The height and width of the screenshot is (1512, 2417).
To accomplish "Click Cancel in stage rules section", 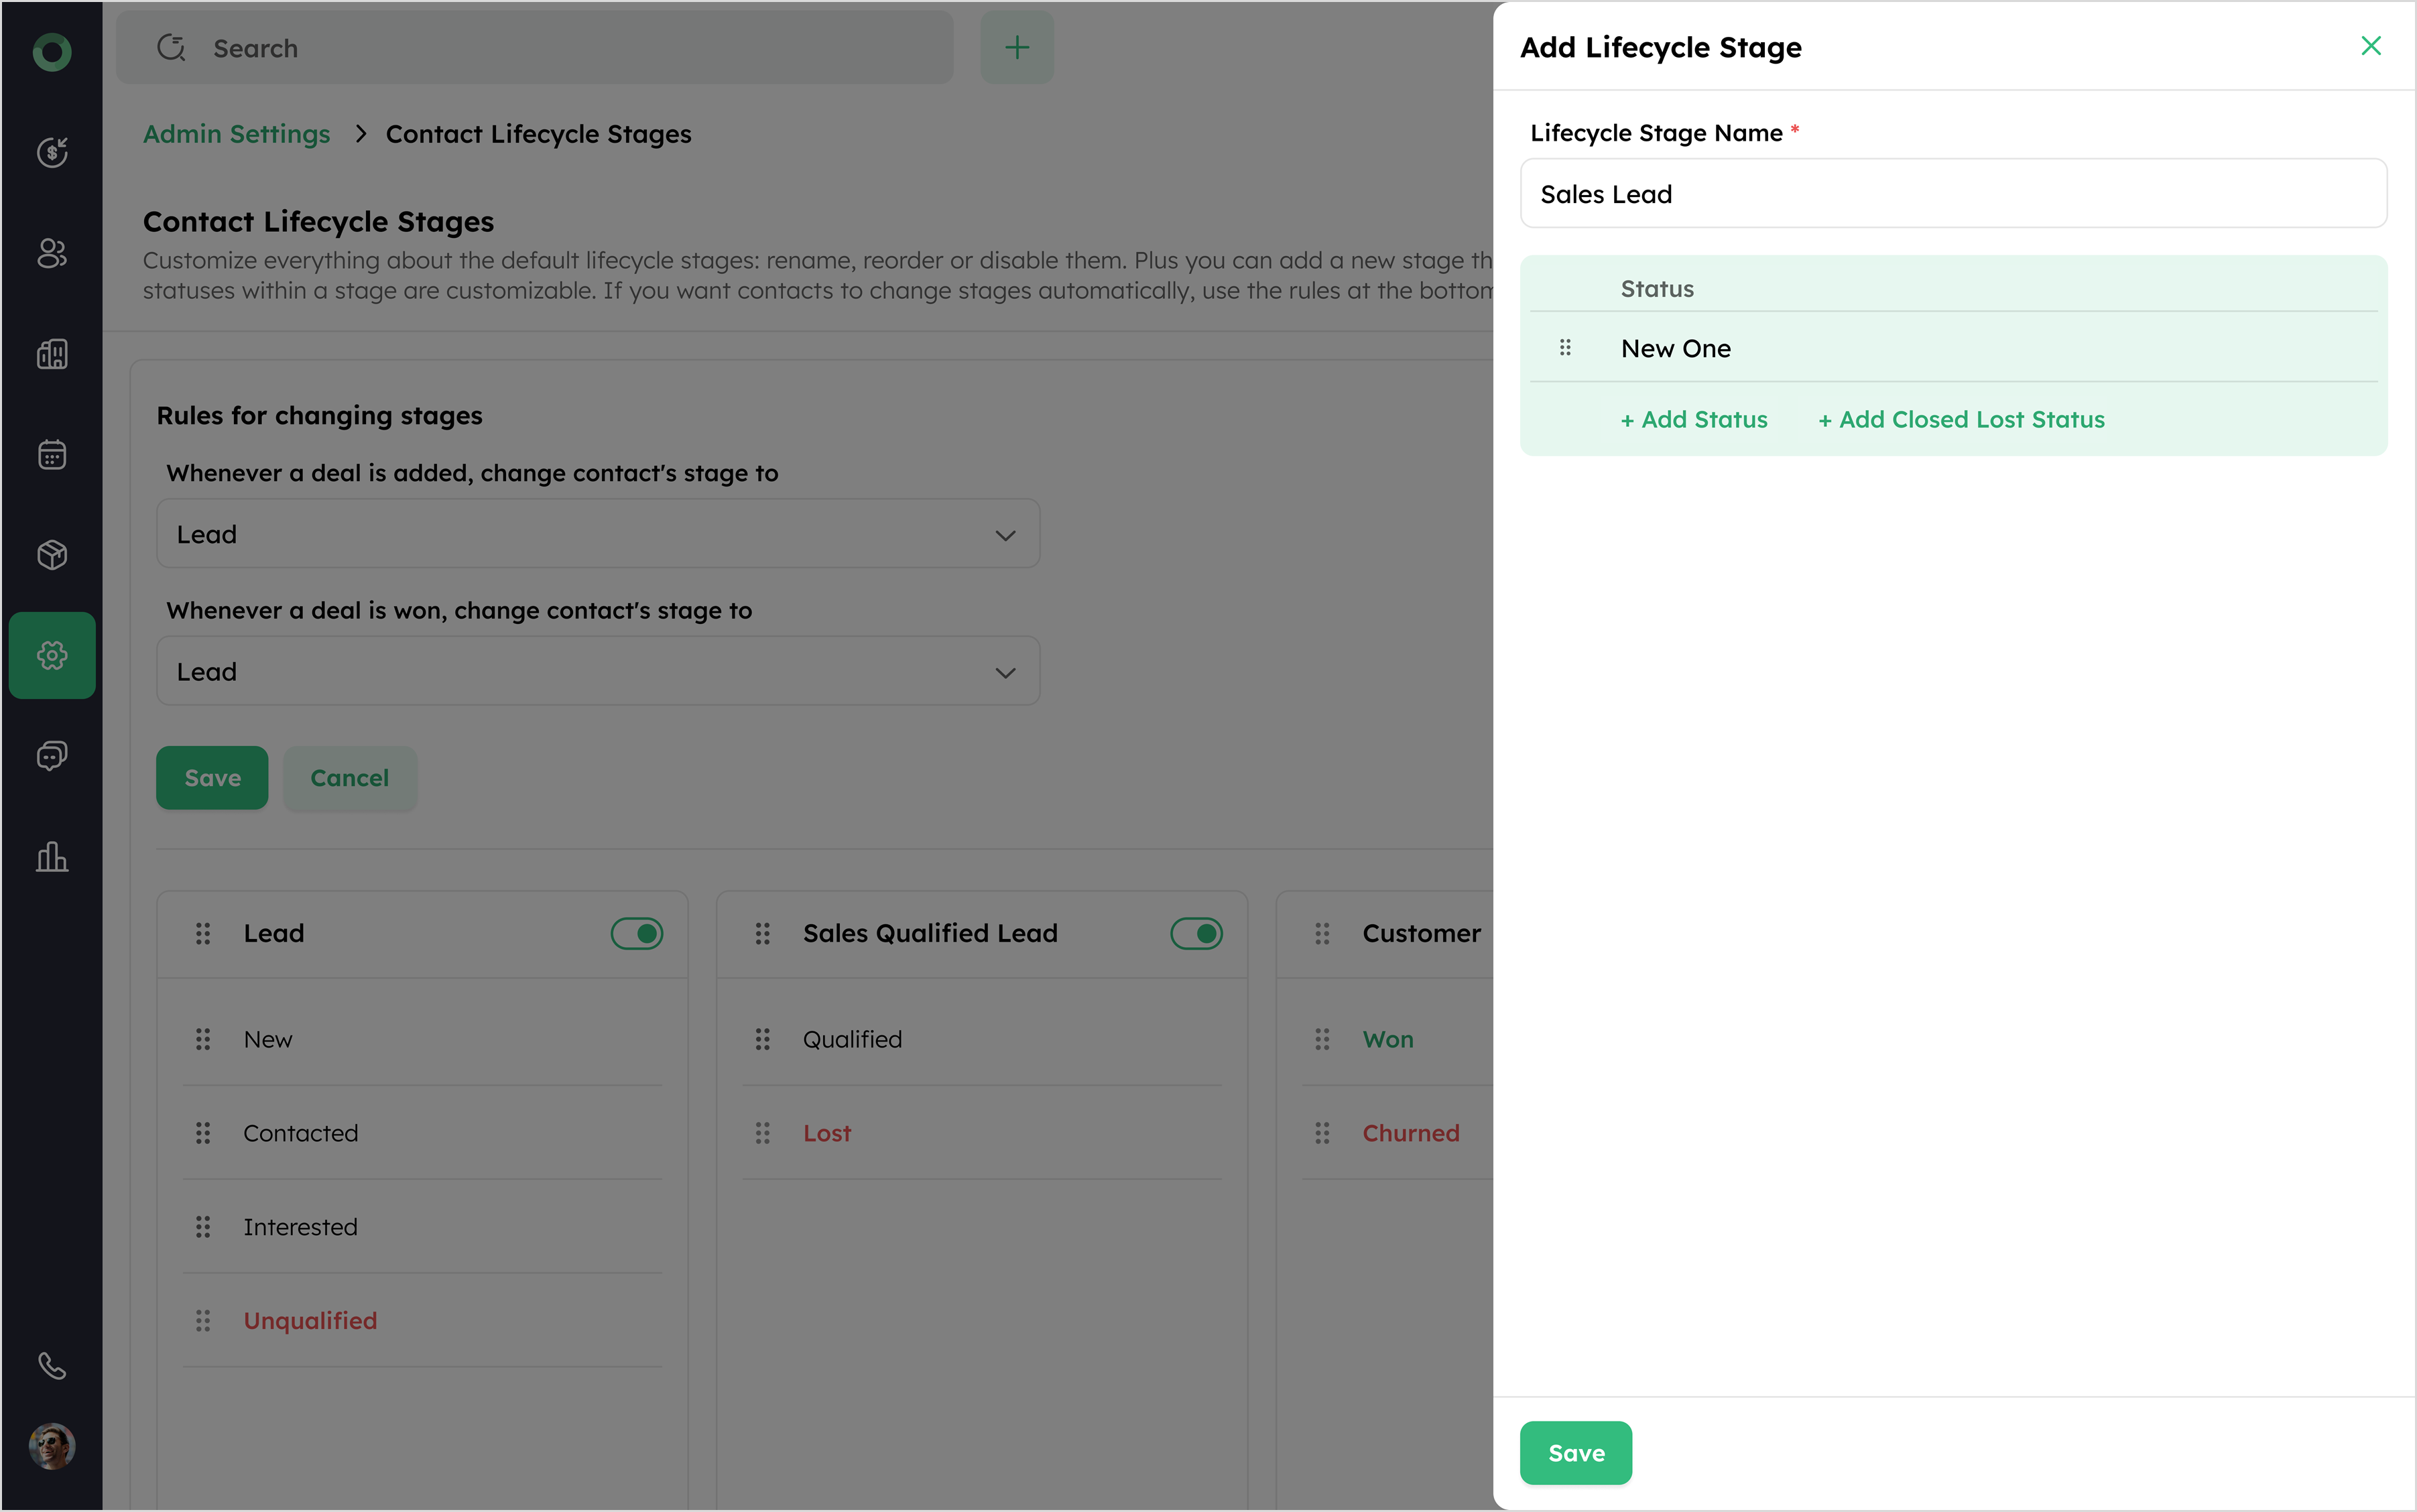I will [x=349, y=778].
